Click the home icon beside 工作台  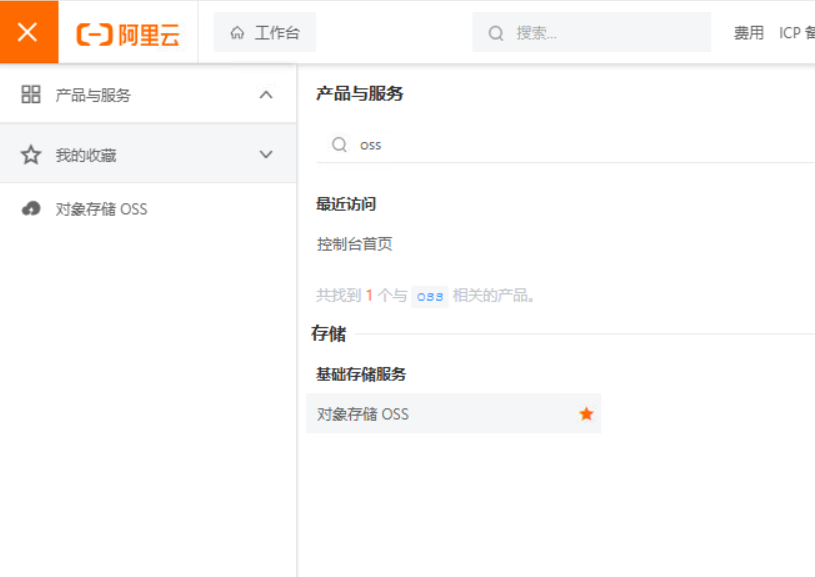[237, 33]
